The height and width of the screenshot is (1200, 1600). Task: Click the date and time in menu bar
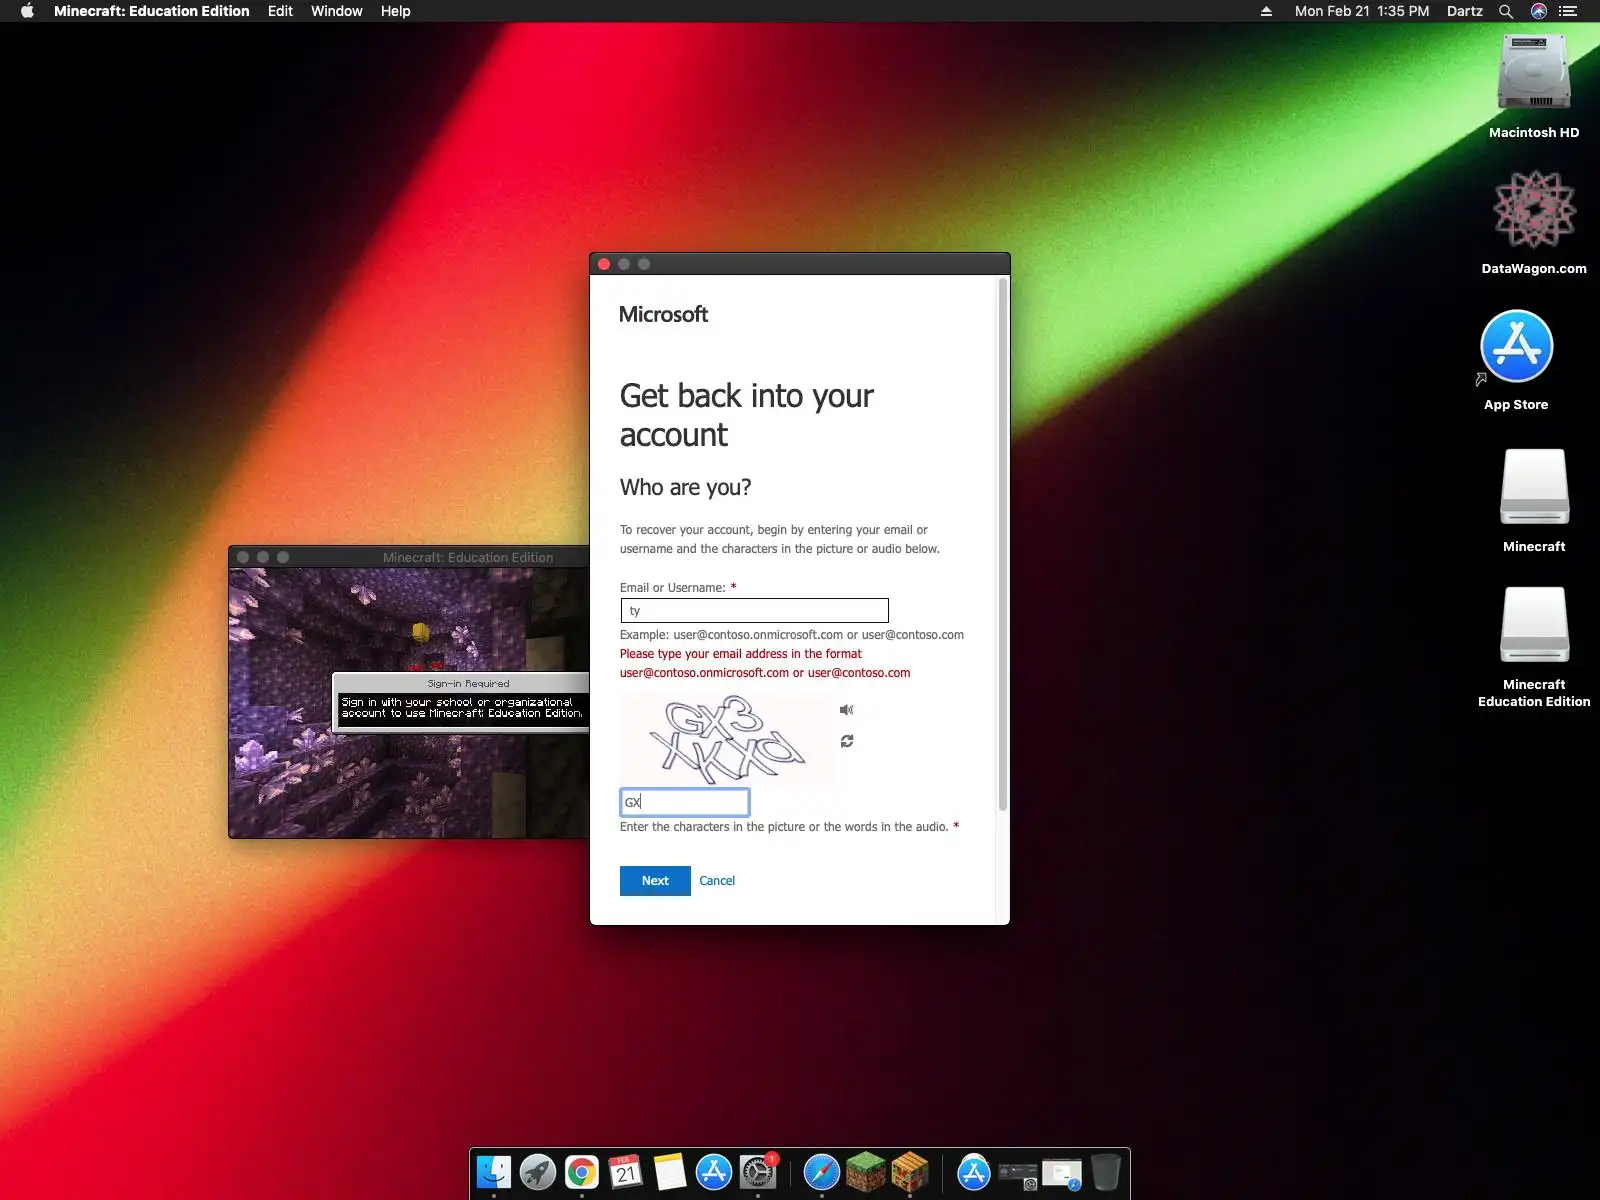click(x=1362, y=11)
